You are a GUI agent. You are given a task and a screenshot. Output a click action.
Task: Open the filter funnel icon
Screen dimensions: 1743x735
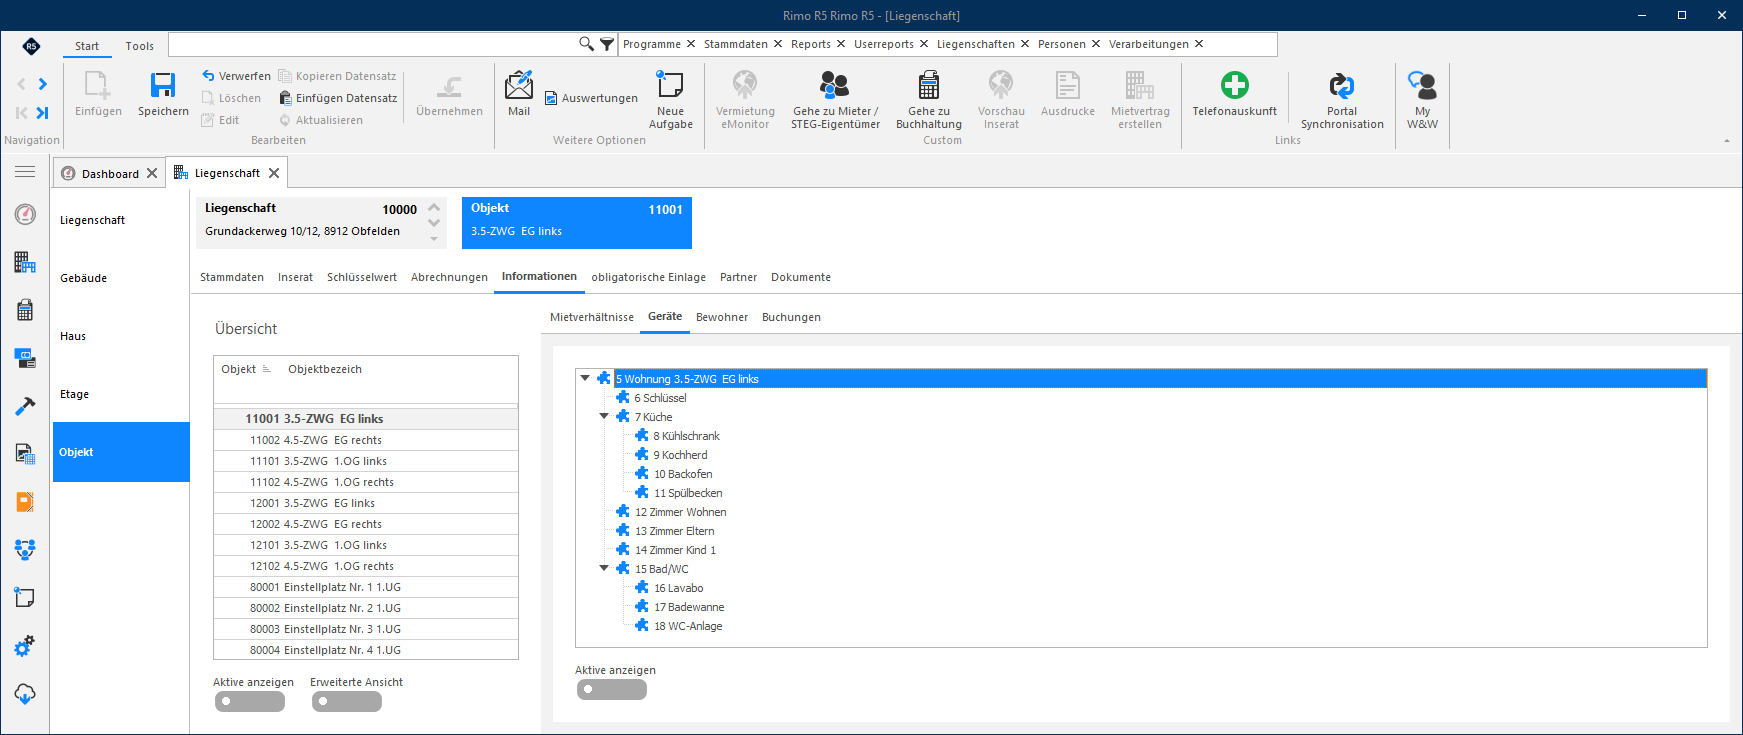[x=607, y=44]
